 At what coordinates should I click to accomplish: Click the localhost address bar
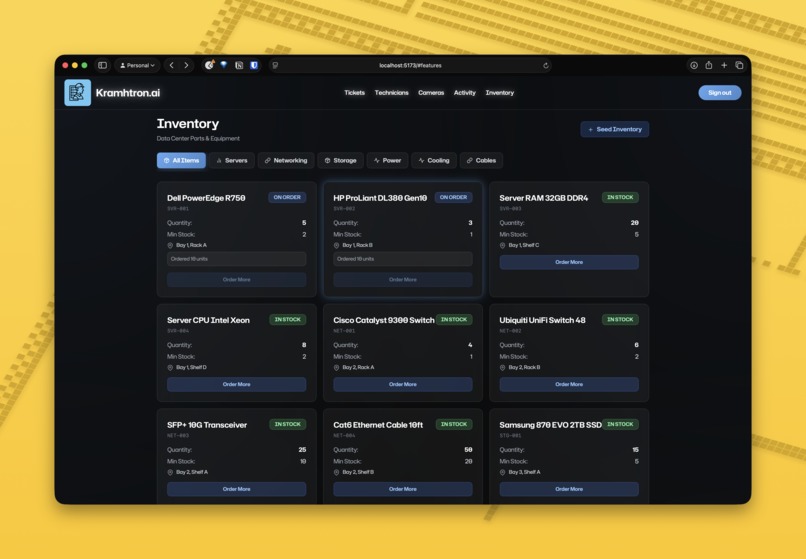click(410, 65)
